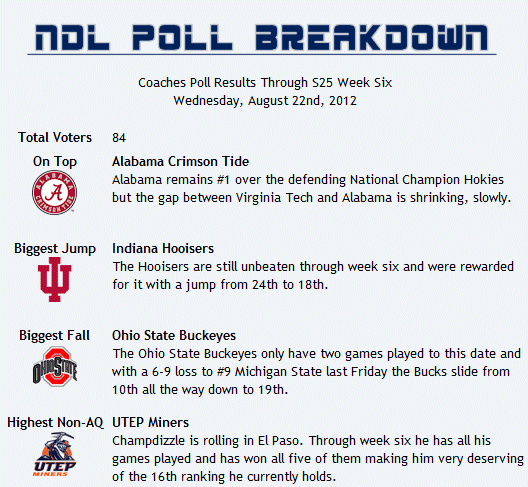The height and width of the screenshot is (487, 528).
Task: Click the Alabama remains #1 description text
Action: click(x=311, y=189)
